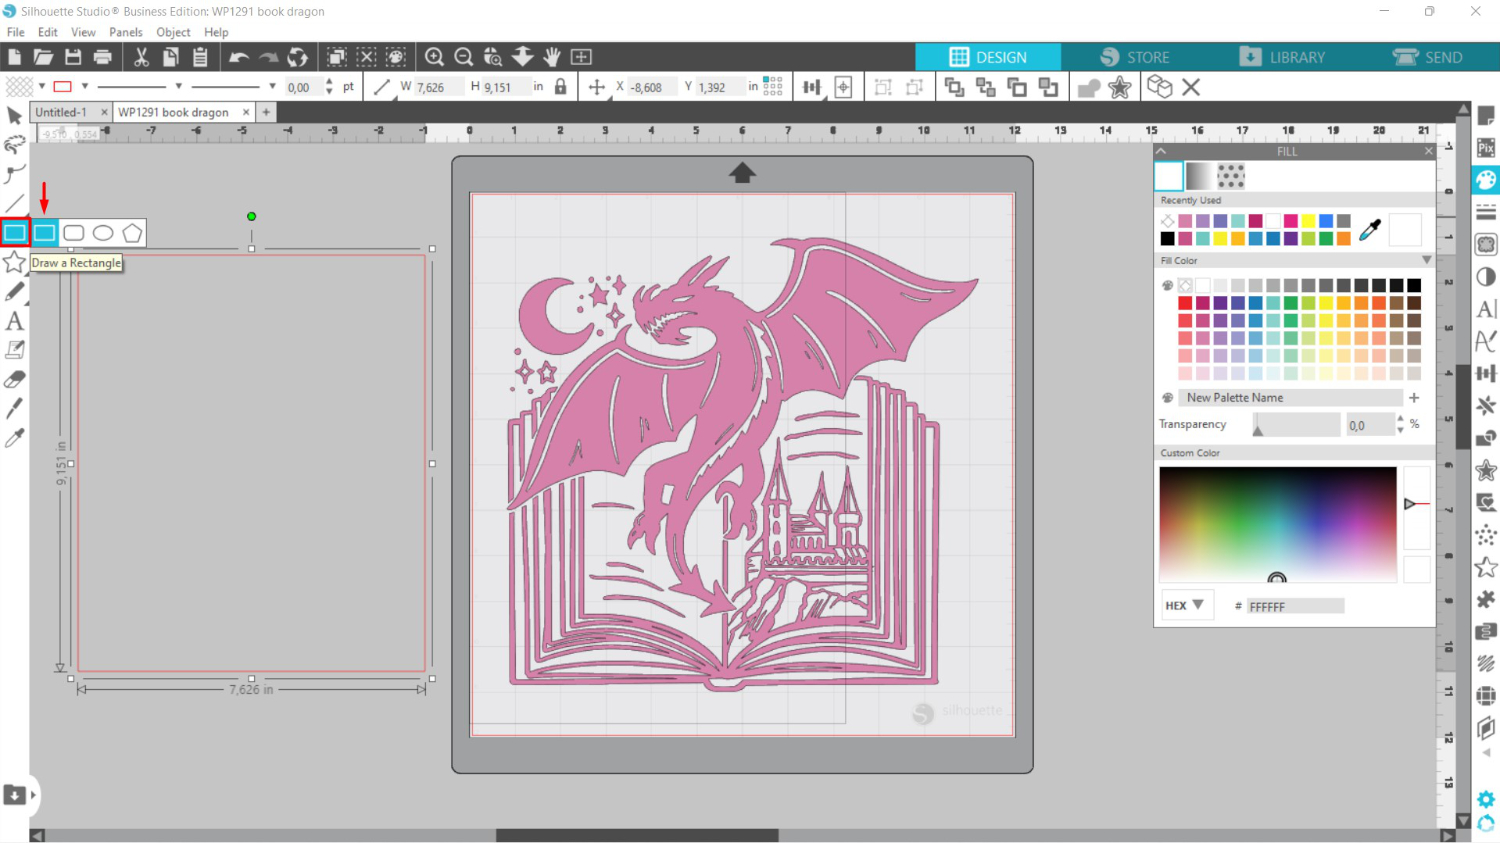Click the Bring to Front icon
Image resolution: width=1500 pixels, height=843 pixels.
click(954, 87)
